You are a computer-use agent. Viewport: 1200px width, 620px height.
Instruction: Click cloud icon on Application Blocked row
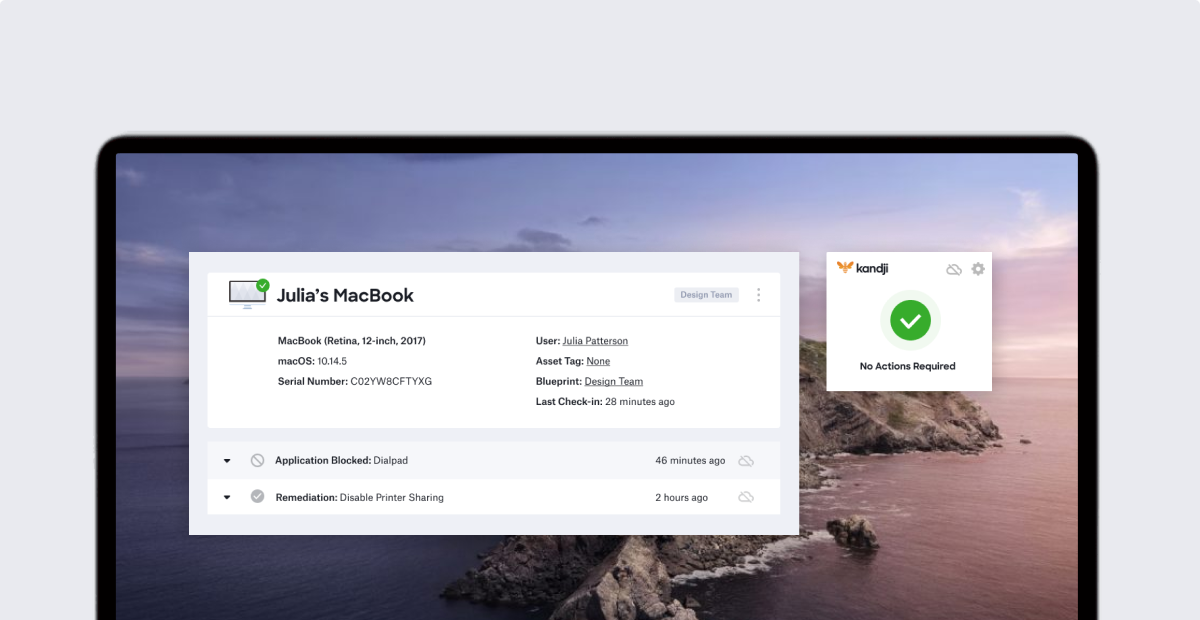pyautogui.click(x=746, y=461)
